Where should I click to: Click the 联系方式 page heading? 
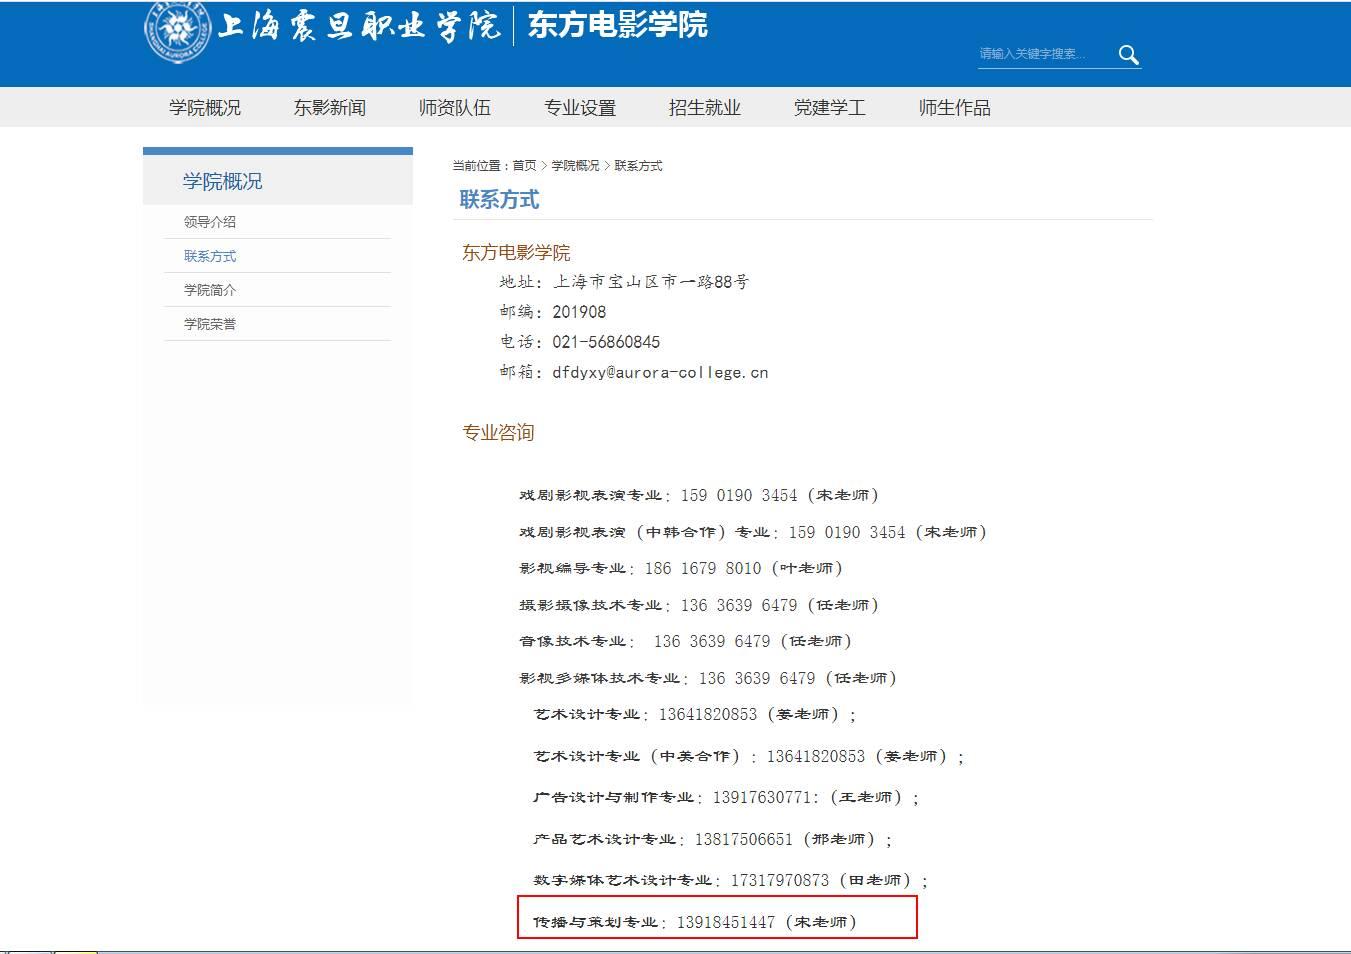(x=499, y=200)
